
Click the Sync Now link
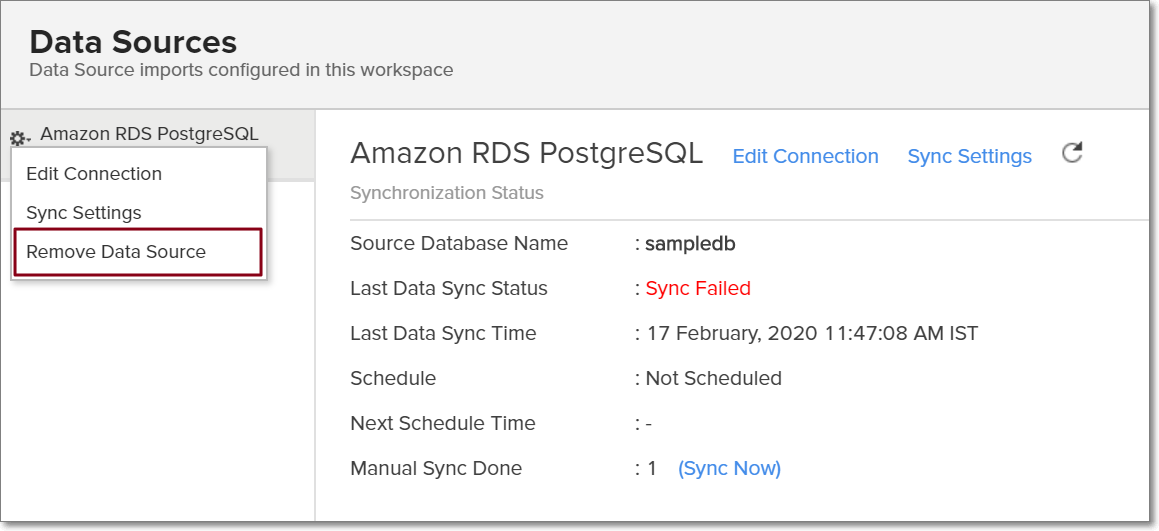click(729, 468)
